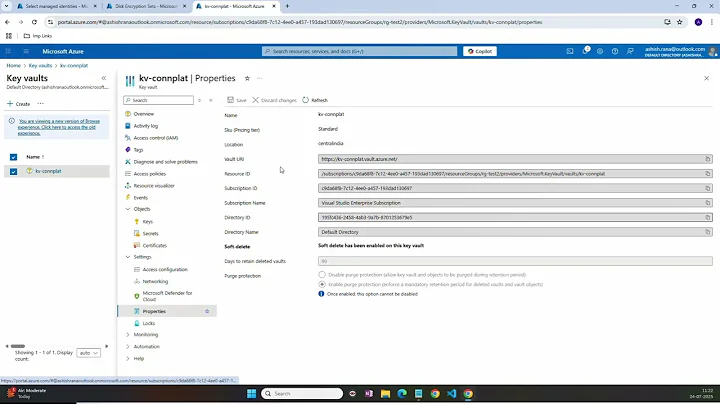The width and height of the screenshot is (720, 404).
Task: Open Access control (IAM)
Action: (156, 138)
